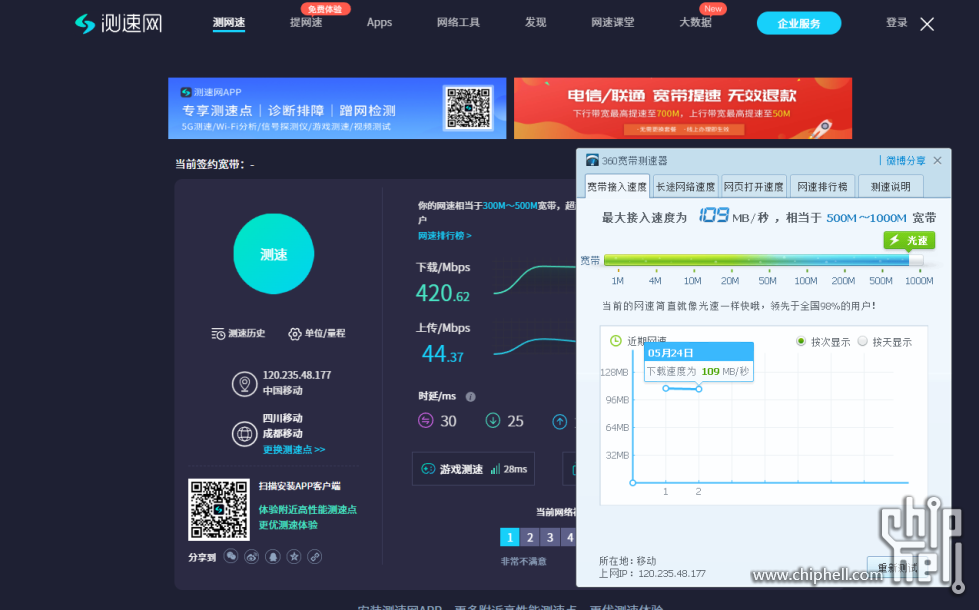Open 网络工具 in top navigation
Image resolution: width=979 pixels, height=610 pixels.
point(458,22)
